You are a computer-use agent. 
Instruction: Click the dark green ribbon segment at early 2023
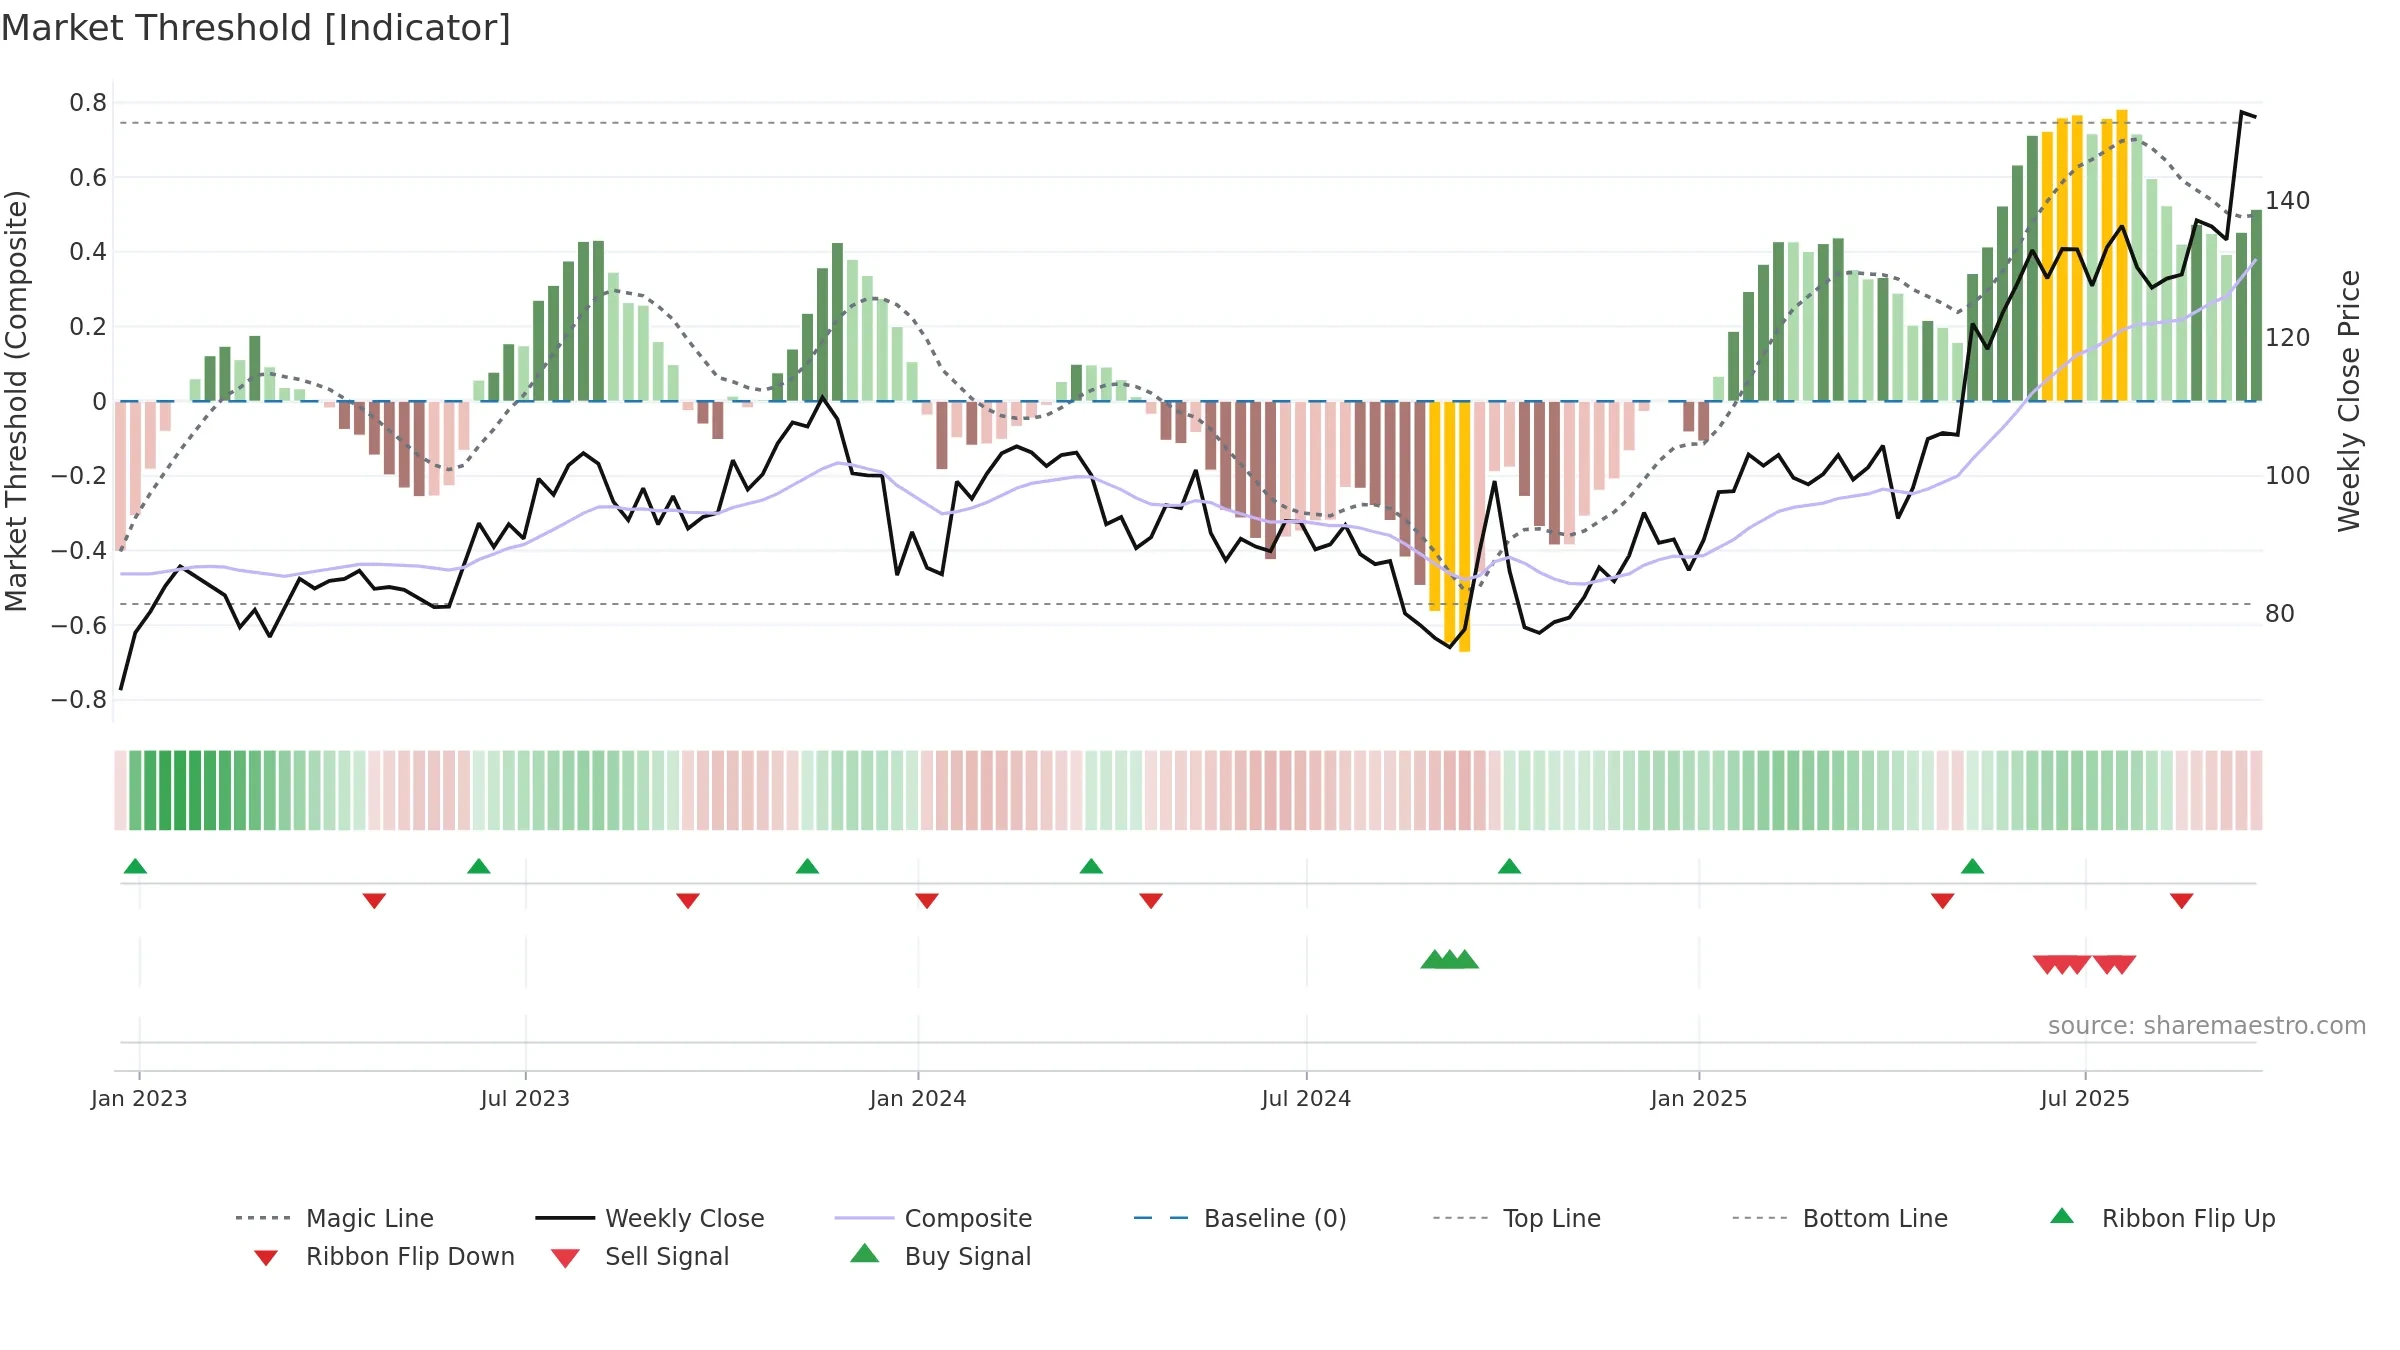coord(180,790)
